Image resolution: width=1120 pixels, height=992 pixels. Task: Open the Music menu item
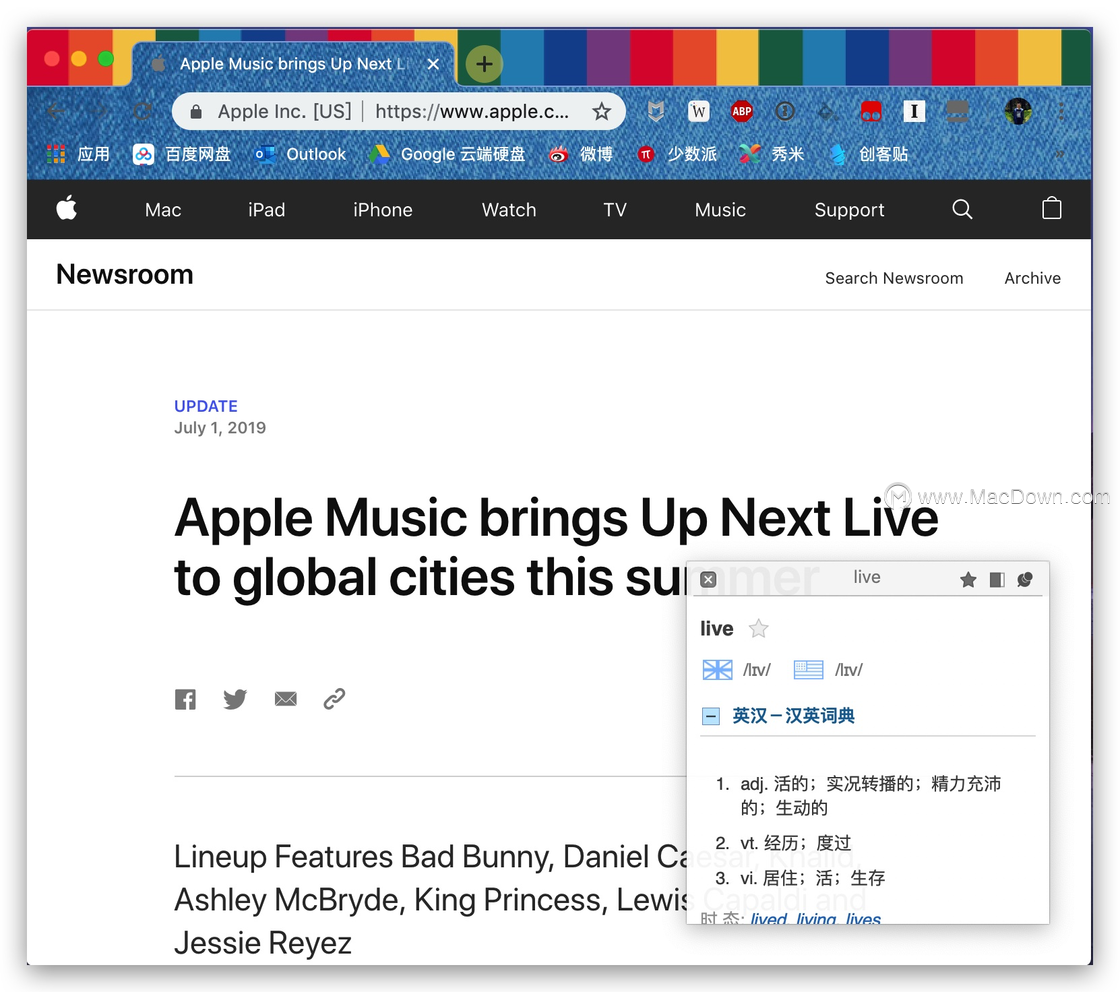point(720,210)
